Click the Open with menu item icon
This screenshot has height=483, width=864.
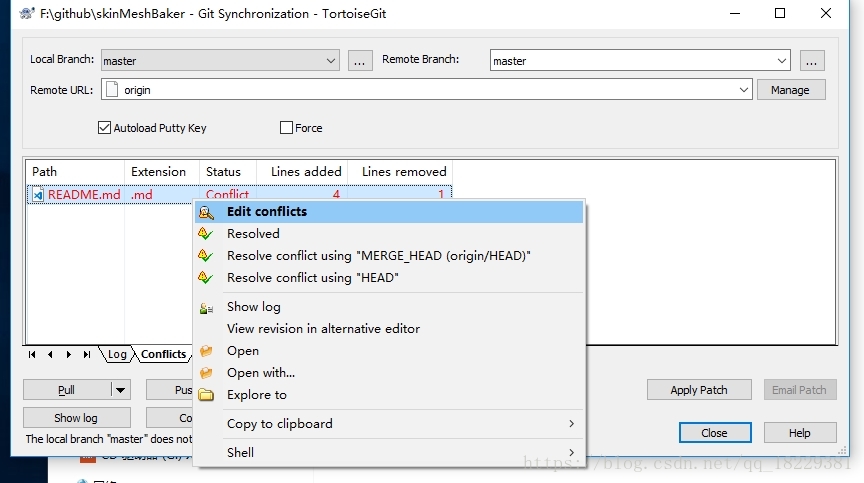click(x=206, y=373)
